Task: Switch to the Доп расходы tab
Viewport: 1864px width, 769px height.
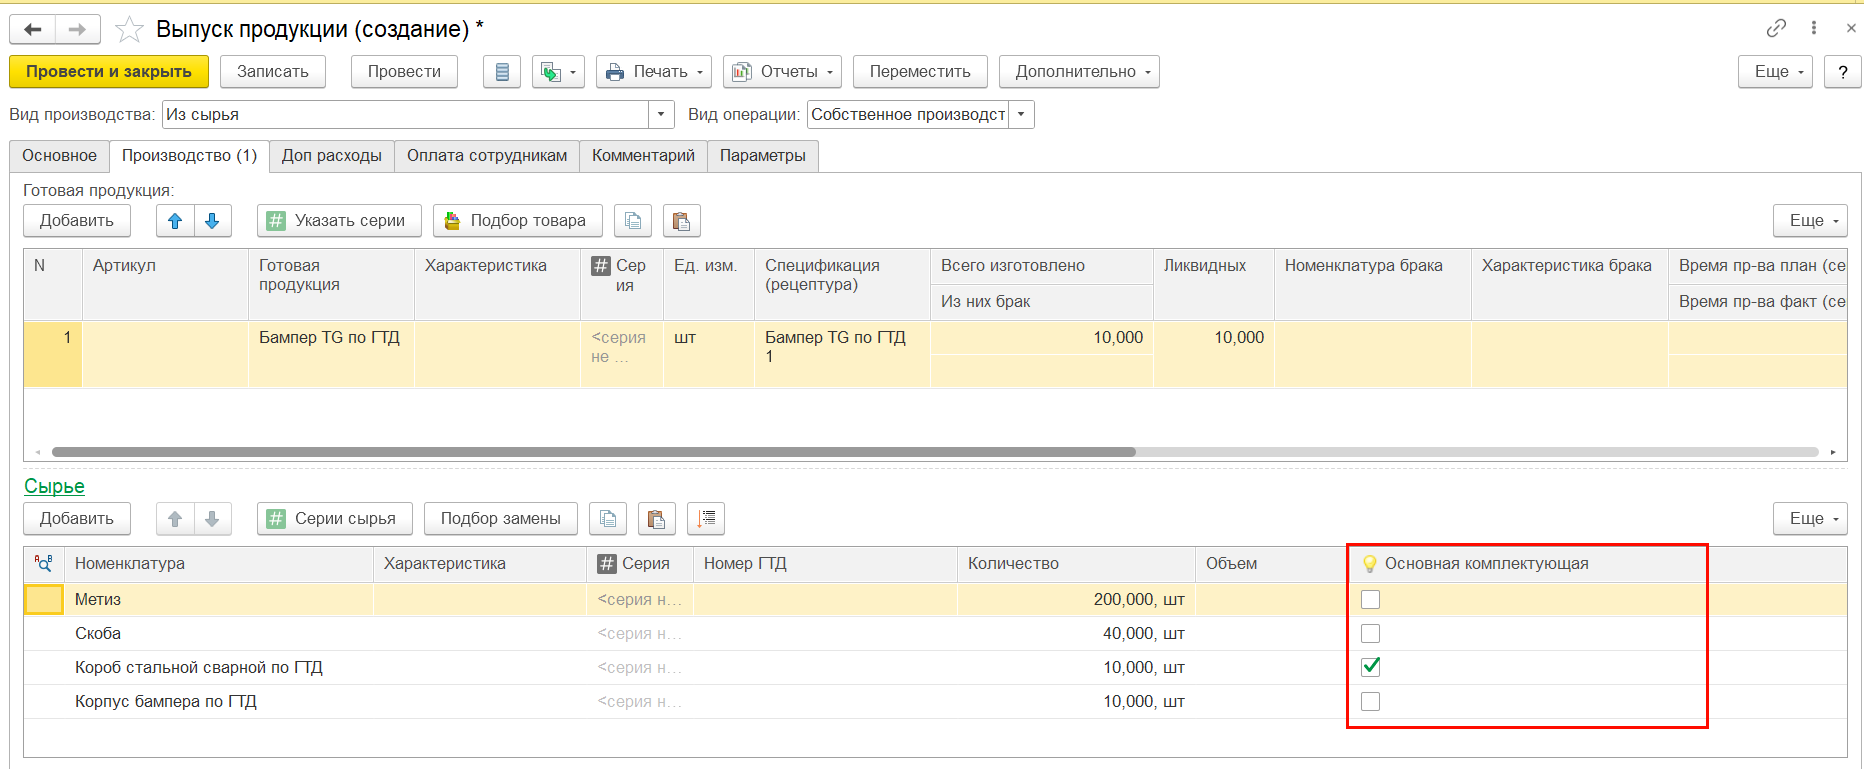Action: tap(331, 156)
